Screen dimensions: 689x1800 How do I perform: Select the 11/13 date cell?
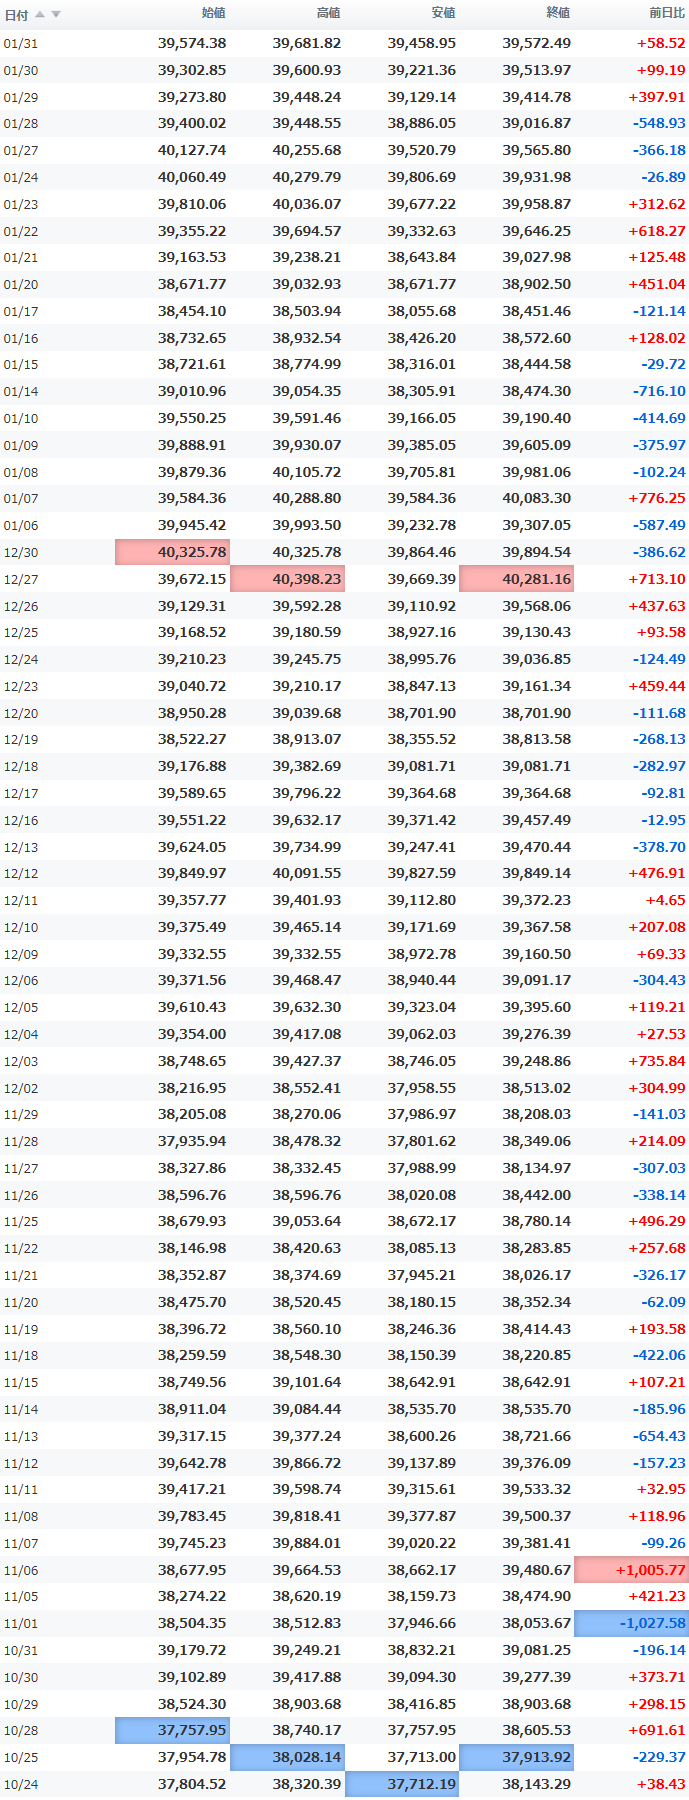[x=21, y=1437]
